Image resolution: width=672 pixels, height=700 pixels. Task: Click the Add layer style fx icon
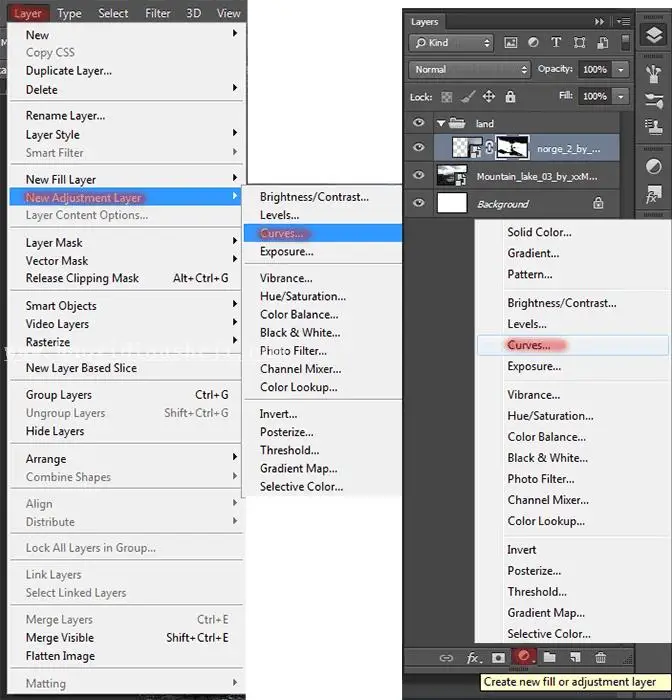click(x=474, y=658)
